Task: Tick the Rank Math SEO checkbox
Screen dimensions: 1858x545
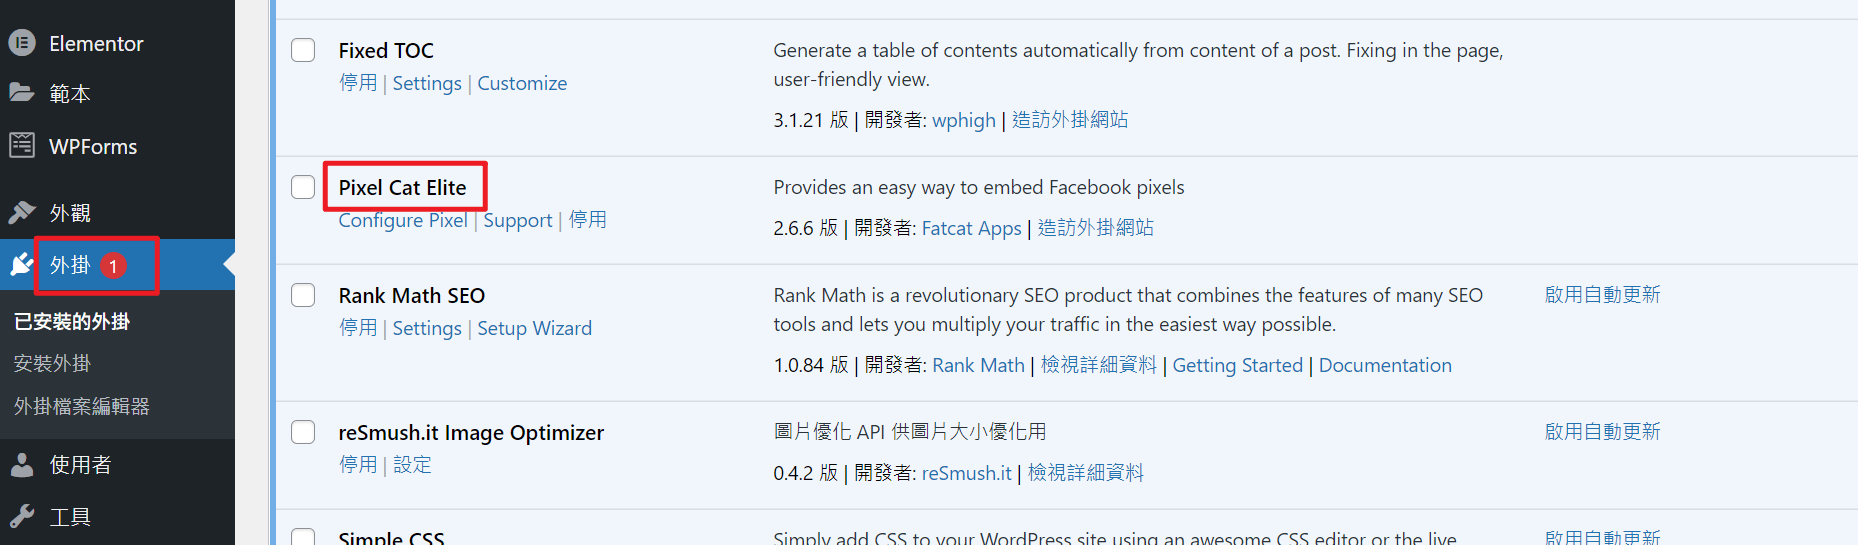Action: tap(303, 295)
